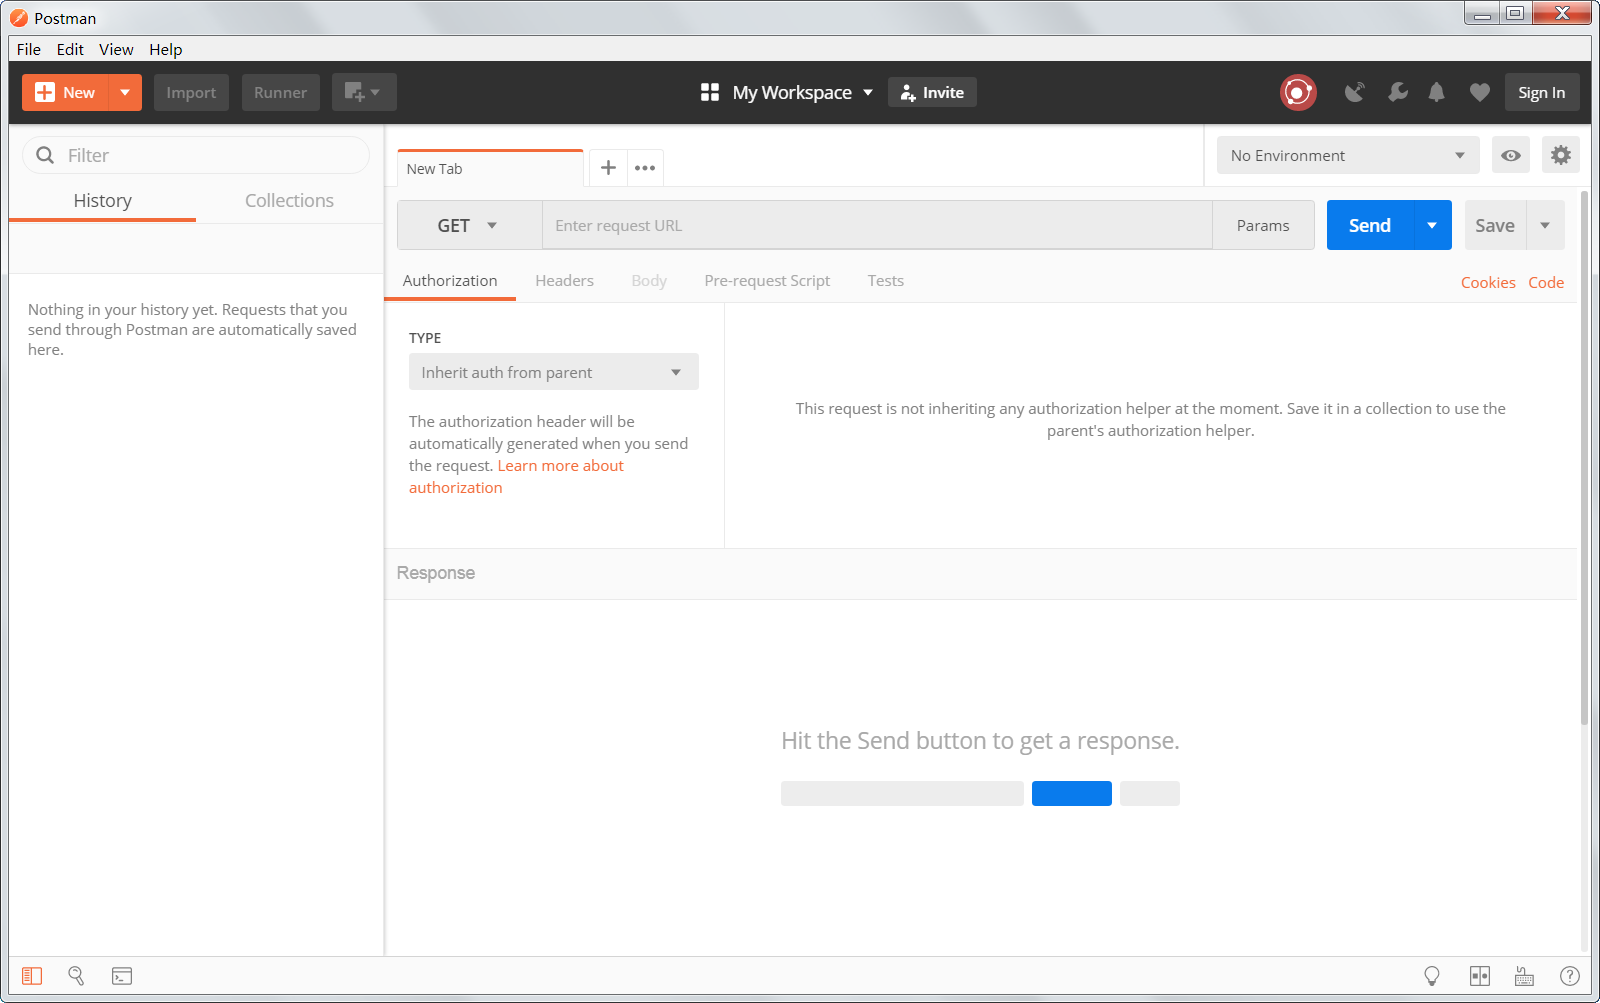Open tab options three dots menu
The image size is (1600, 1003).
pos(645,168)
